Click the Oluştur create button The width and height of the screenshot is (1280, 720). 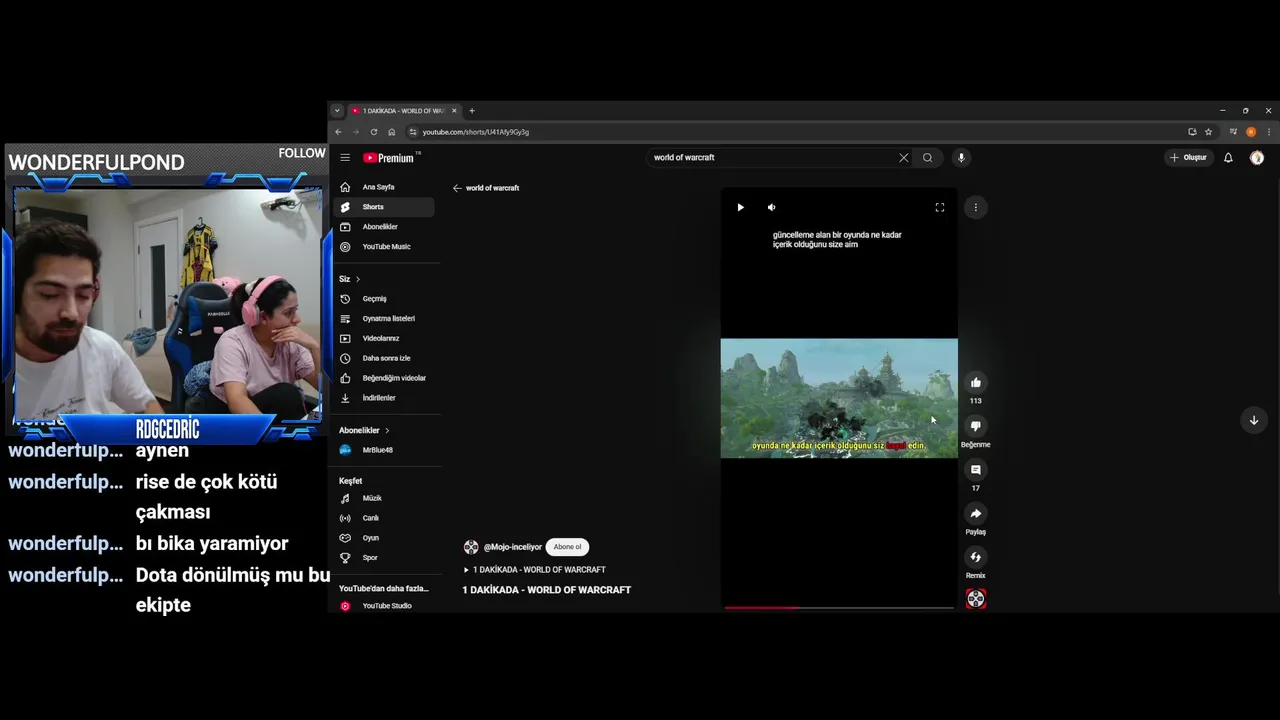click(x=1188, y=157)
